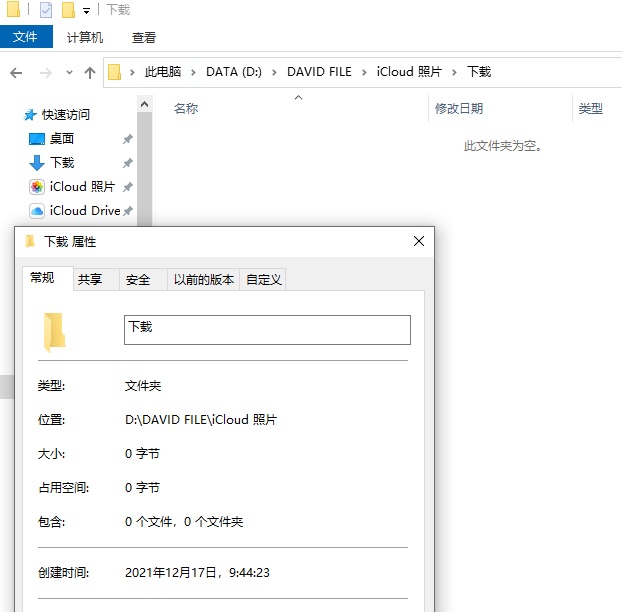
Task: Expand the chevron before 此电脑 in breadcrumb
Action: (132, 72)
